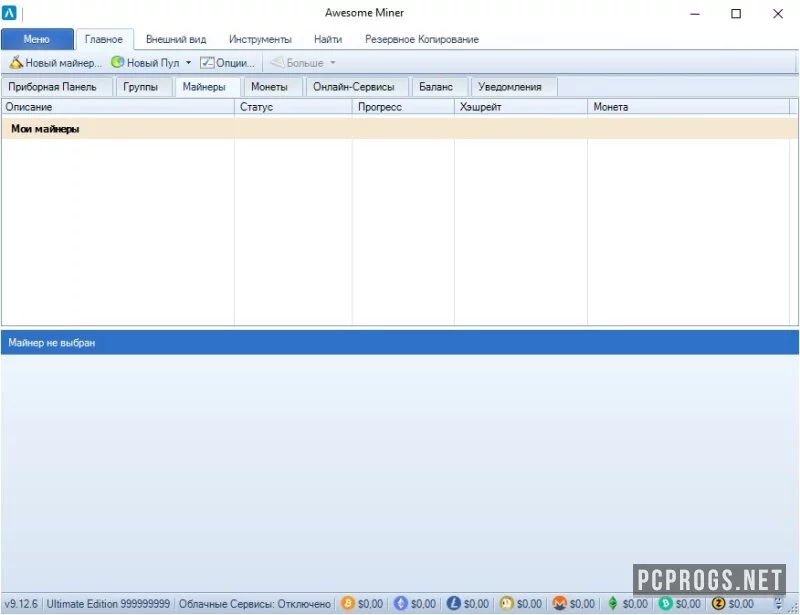Click the Awesome Miner logo in title bar

[9, 13]
